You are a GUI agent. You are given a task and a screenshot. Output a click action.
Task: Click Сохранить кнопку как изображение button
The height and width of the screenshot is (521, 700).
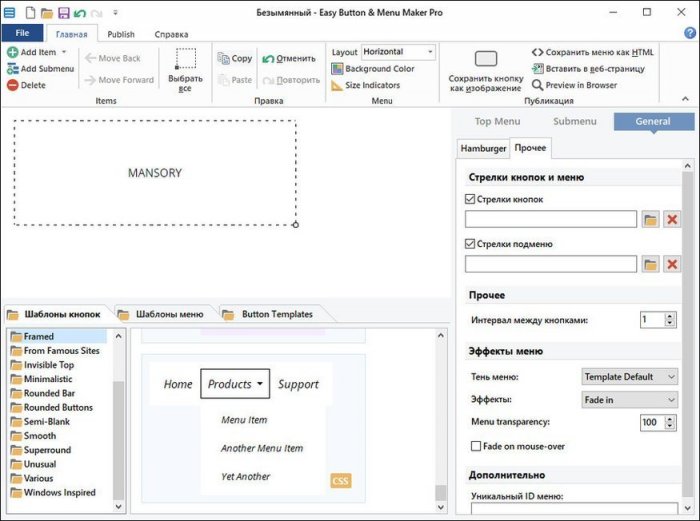[x=486, y=70]
